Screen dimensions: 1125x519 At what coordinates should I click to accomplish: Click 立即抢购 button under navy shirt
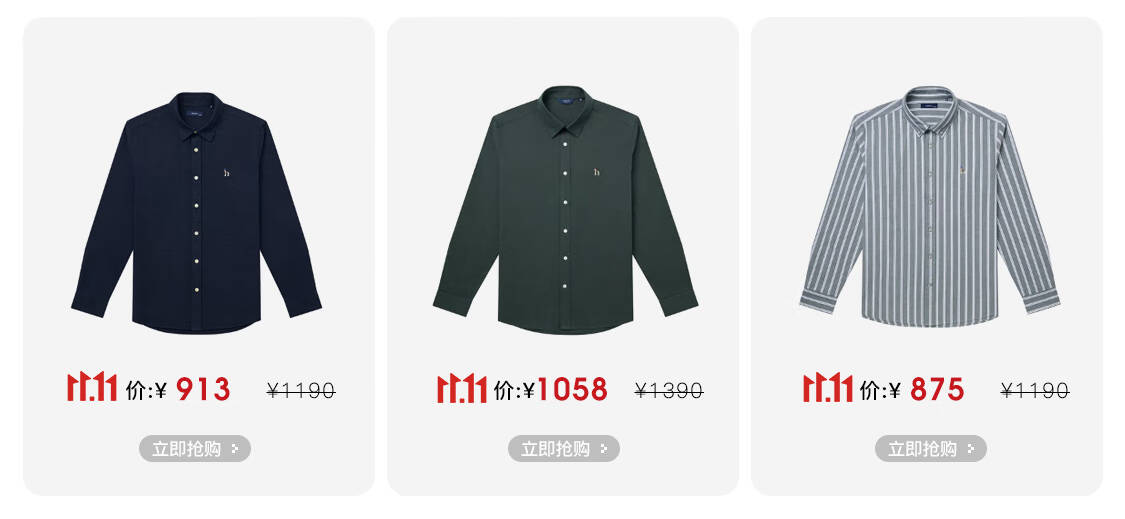195,449
